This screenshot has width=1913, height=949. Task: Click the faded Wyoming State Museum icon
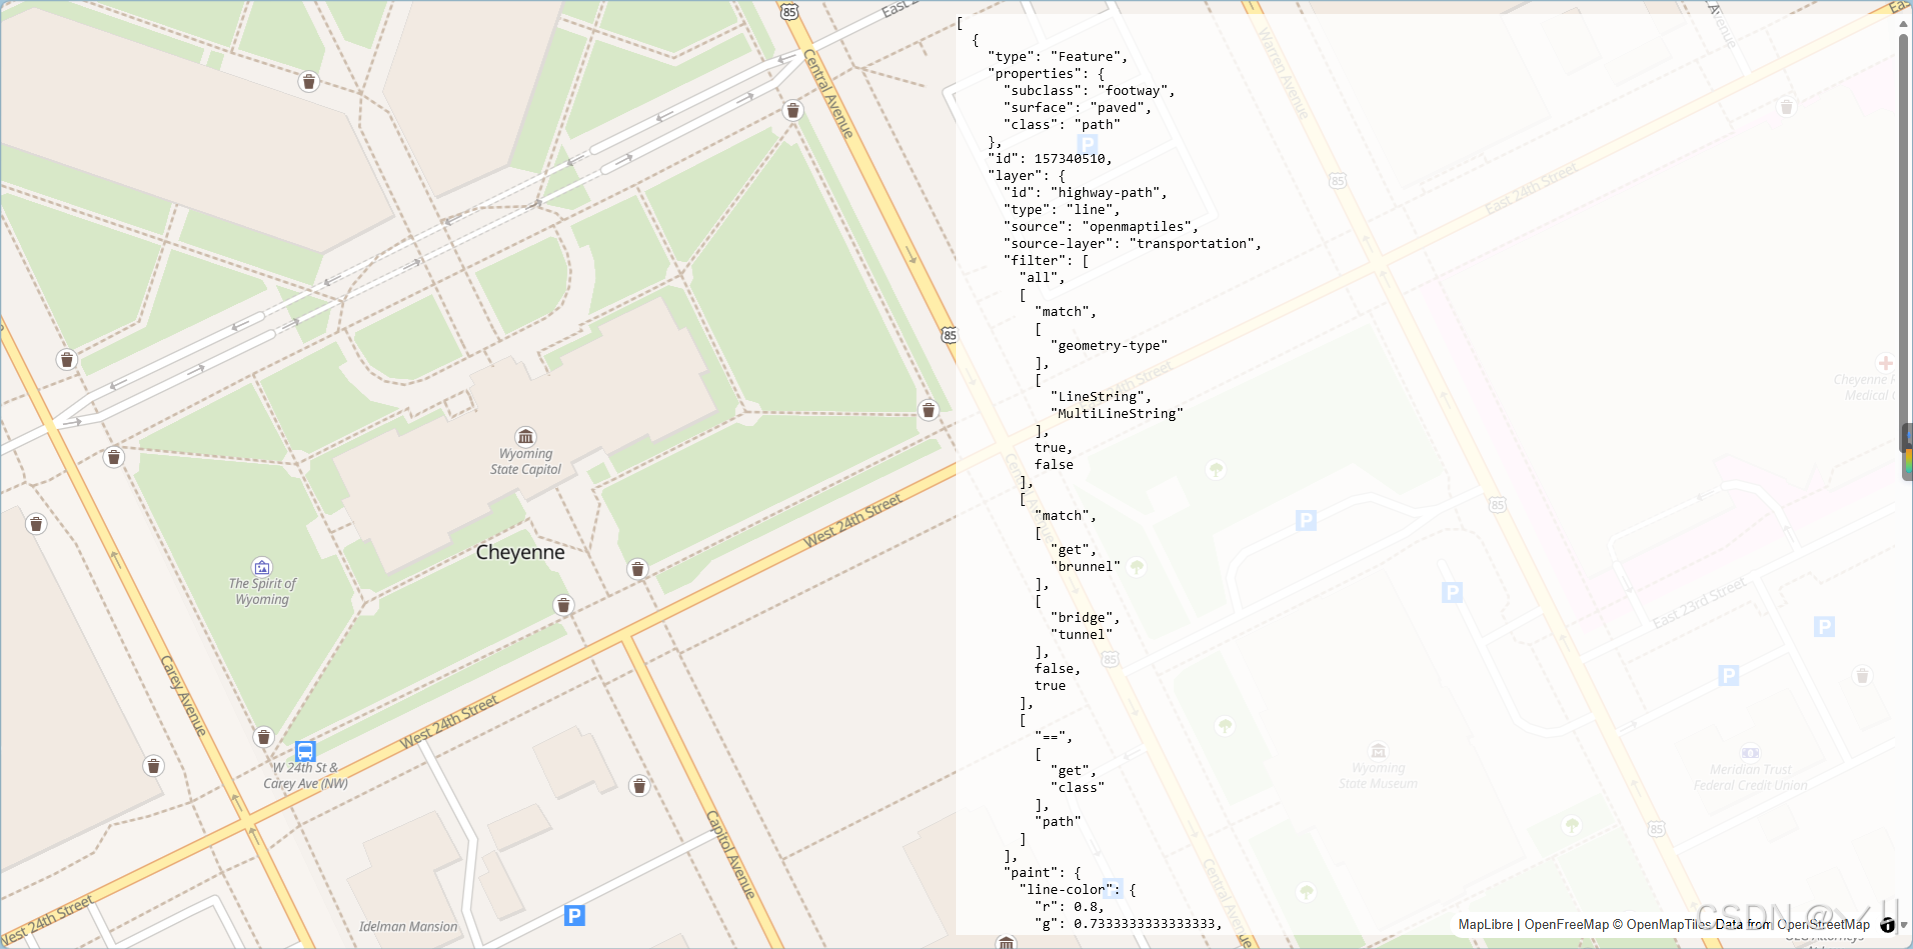coord(1378,751)
